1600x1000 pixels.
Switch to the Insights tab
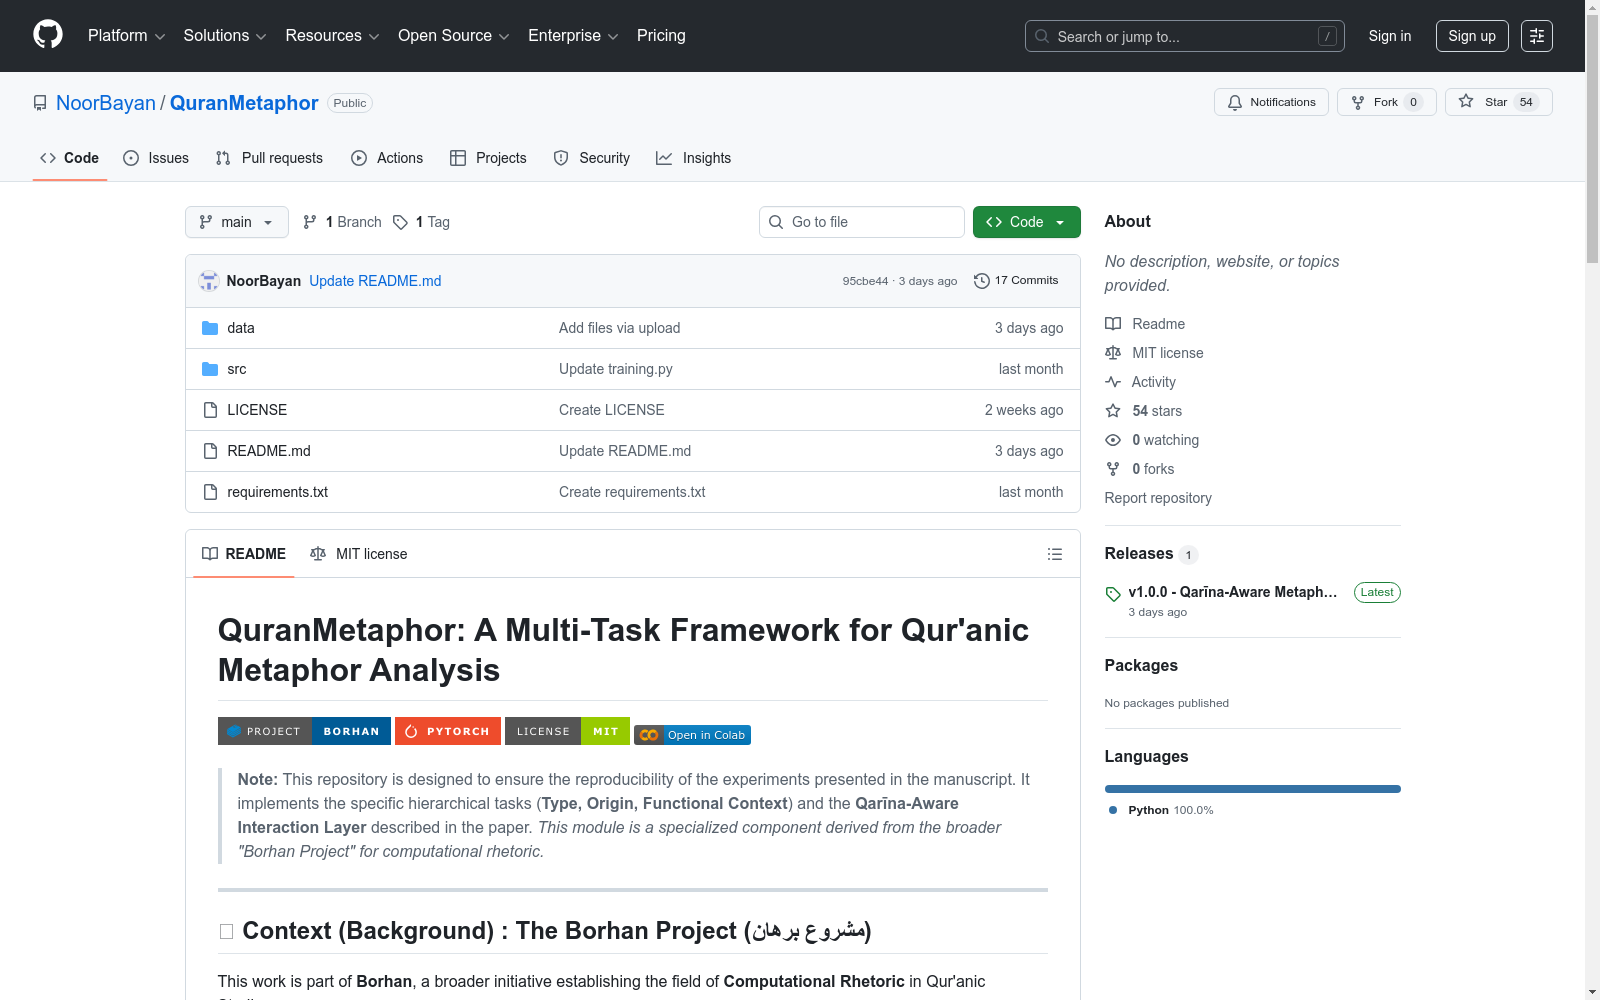693,158
